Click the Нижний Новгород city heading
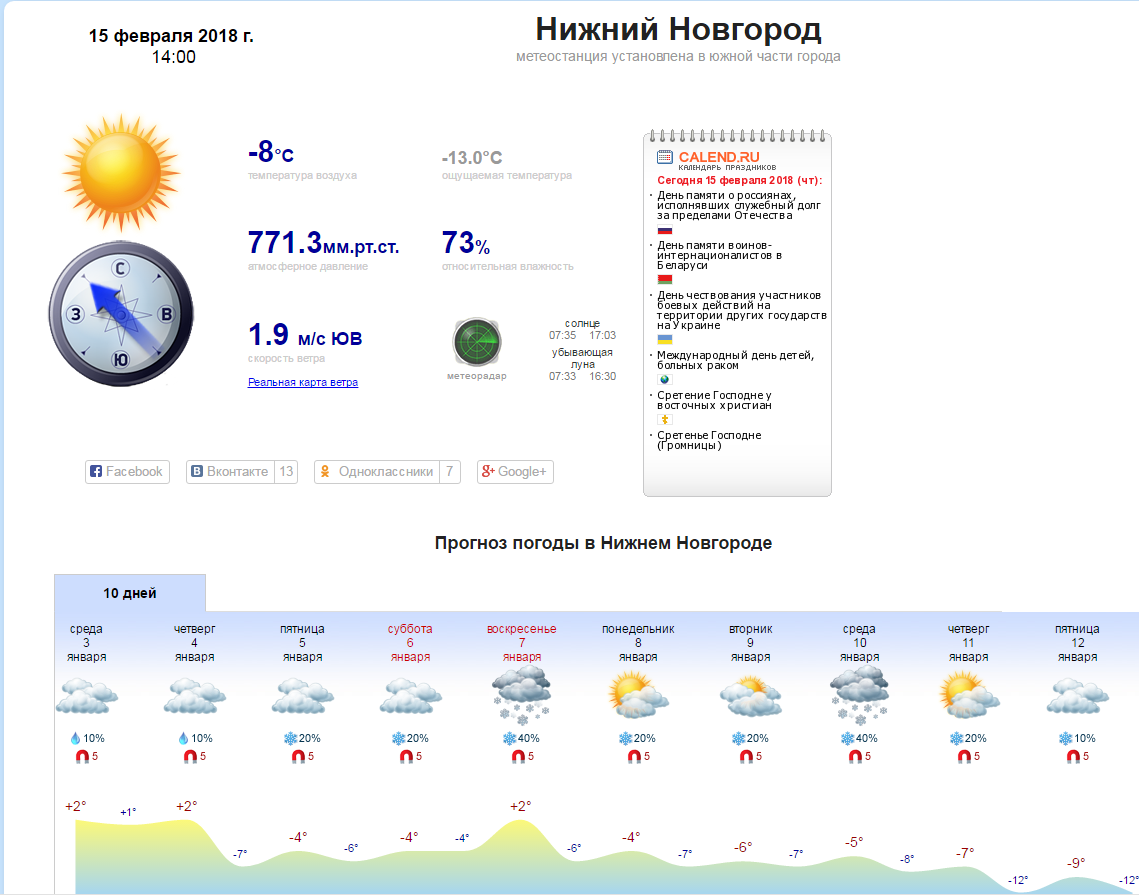This screenshot has width=1139, height=896. click(x=678, y=29)
